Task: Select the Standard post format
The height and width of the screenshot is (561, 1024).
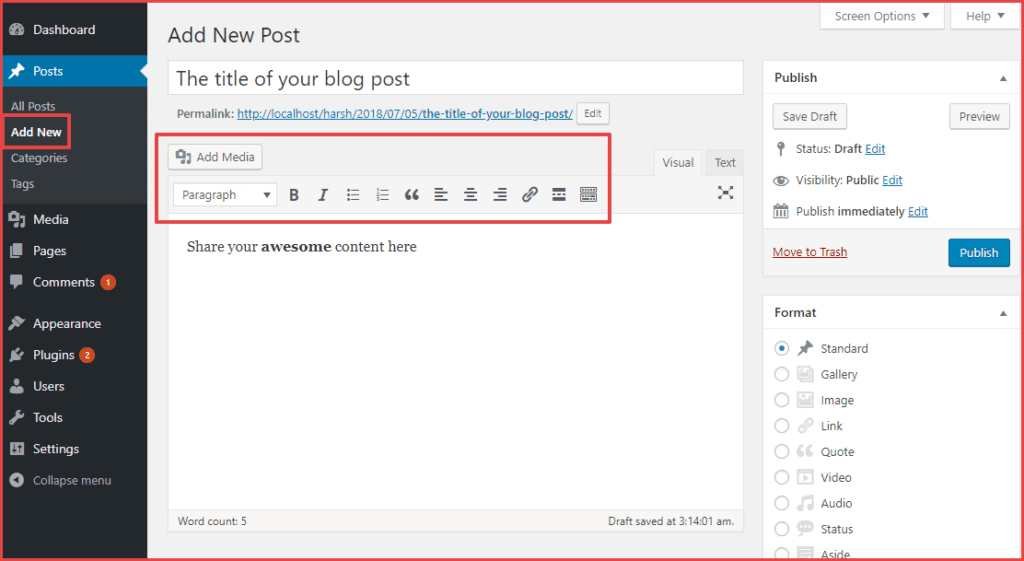Action: [782, 349]
